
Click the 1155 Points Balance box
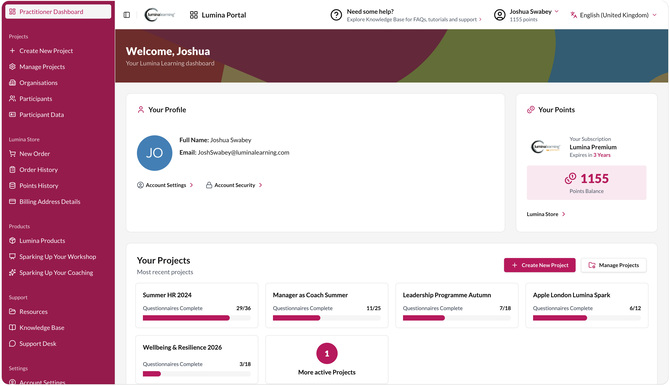586,183
